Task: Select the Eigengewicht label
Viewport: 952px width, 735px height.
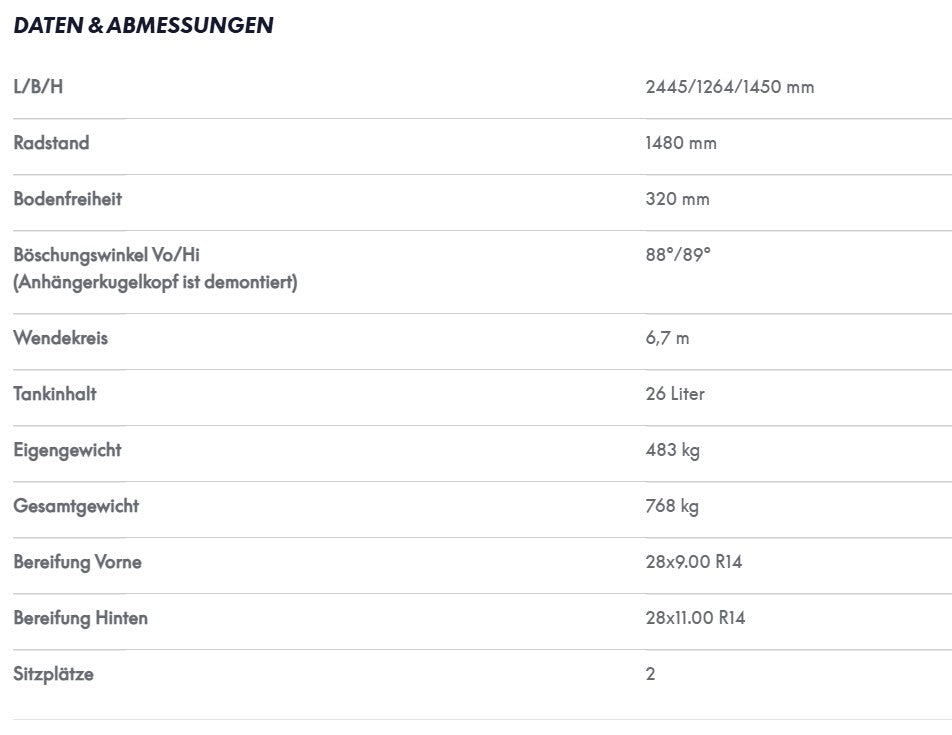Action: [67, 450]
